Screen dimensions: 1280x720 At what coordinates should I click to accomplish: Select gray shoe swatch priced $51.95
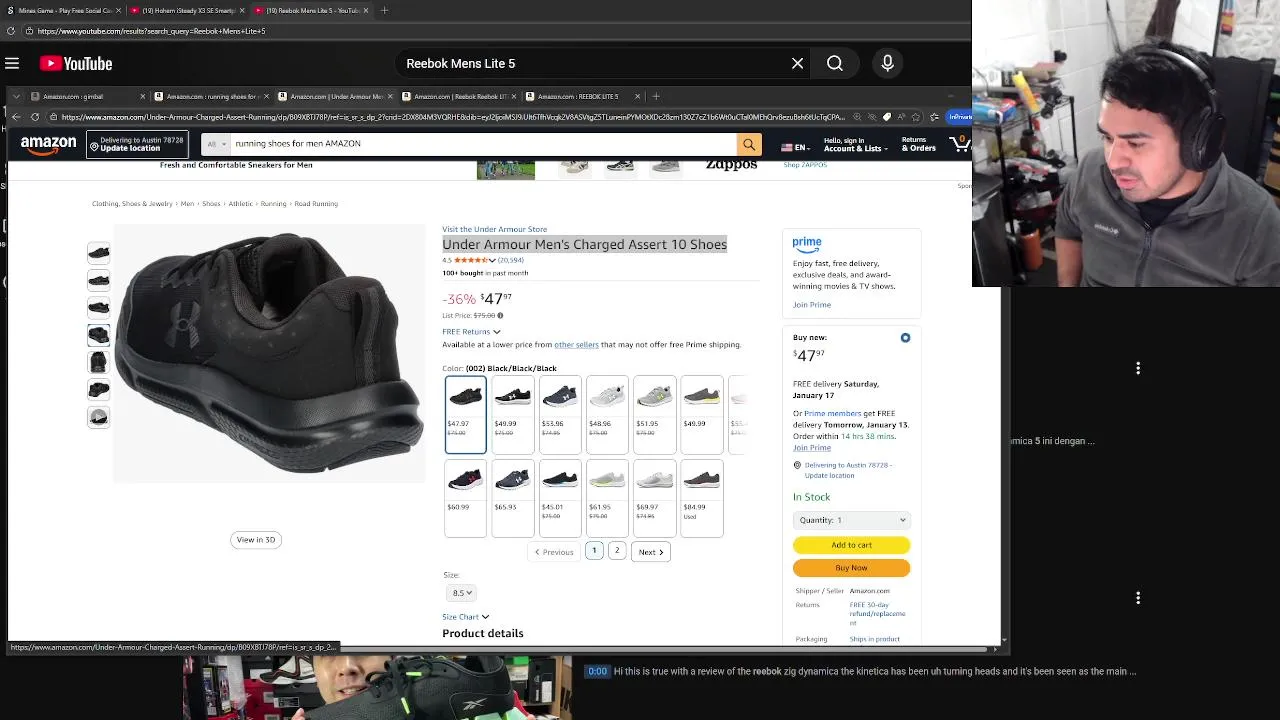(655, 415)
